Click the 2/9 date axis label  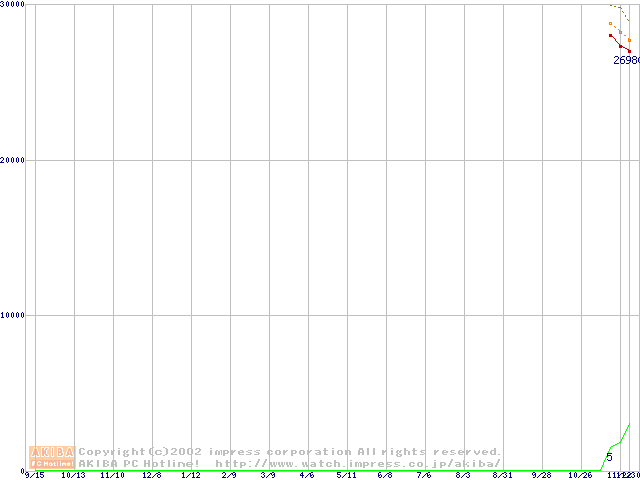(229, 475)
